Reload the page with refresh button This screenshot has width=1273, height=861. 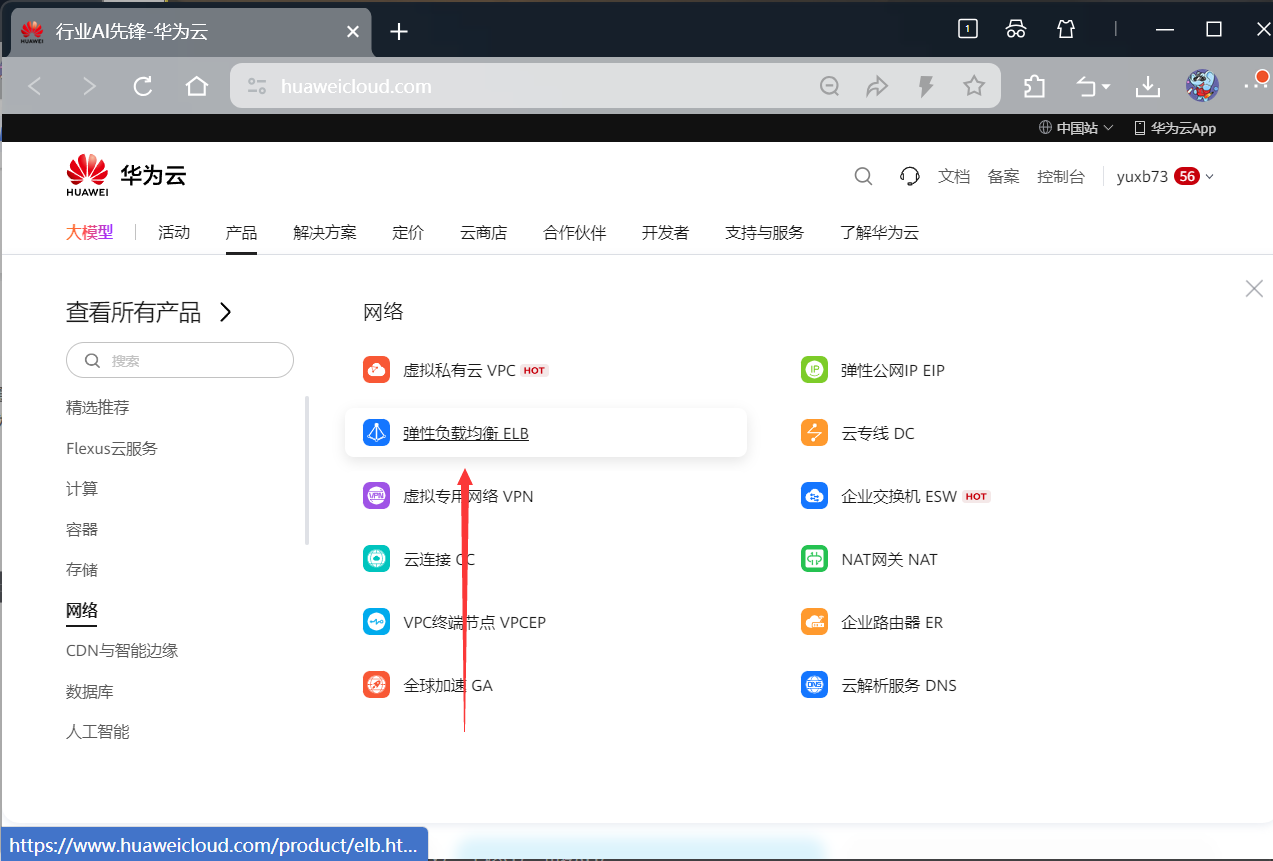(x=143, y=87)
